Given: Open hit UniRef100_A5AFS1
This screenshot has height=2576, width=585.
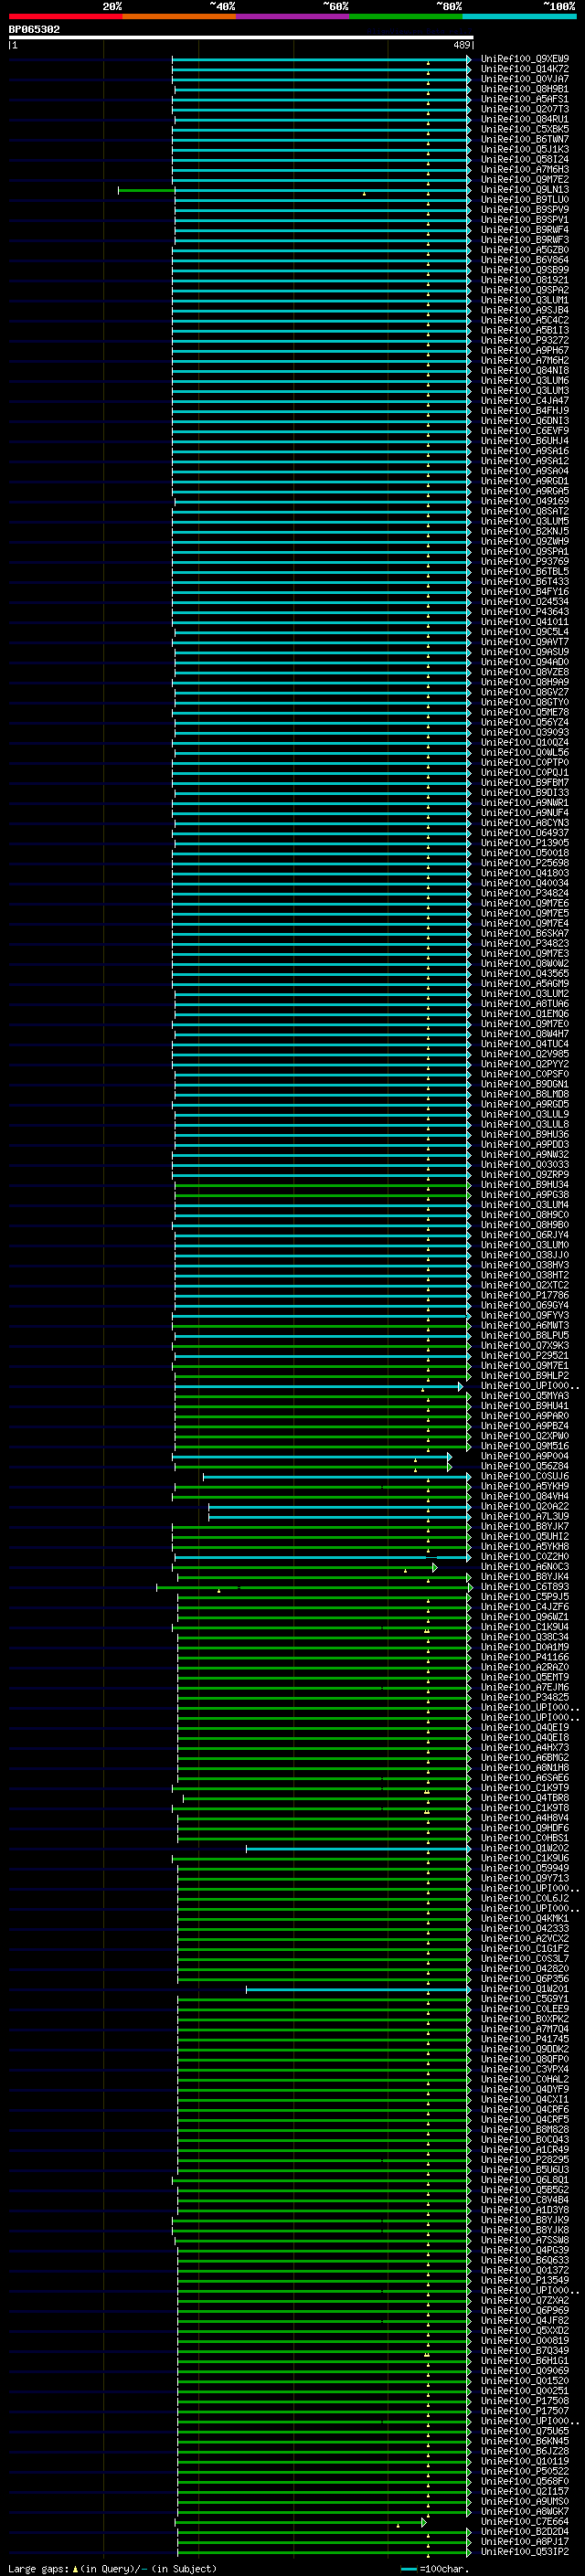Looking at the screenshot, I should (525, 99).
